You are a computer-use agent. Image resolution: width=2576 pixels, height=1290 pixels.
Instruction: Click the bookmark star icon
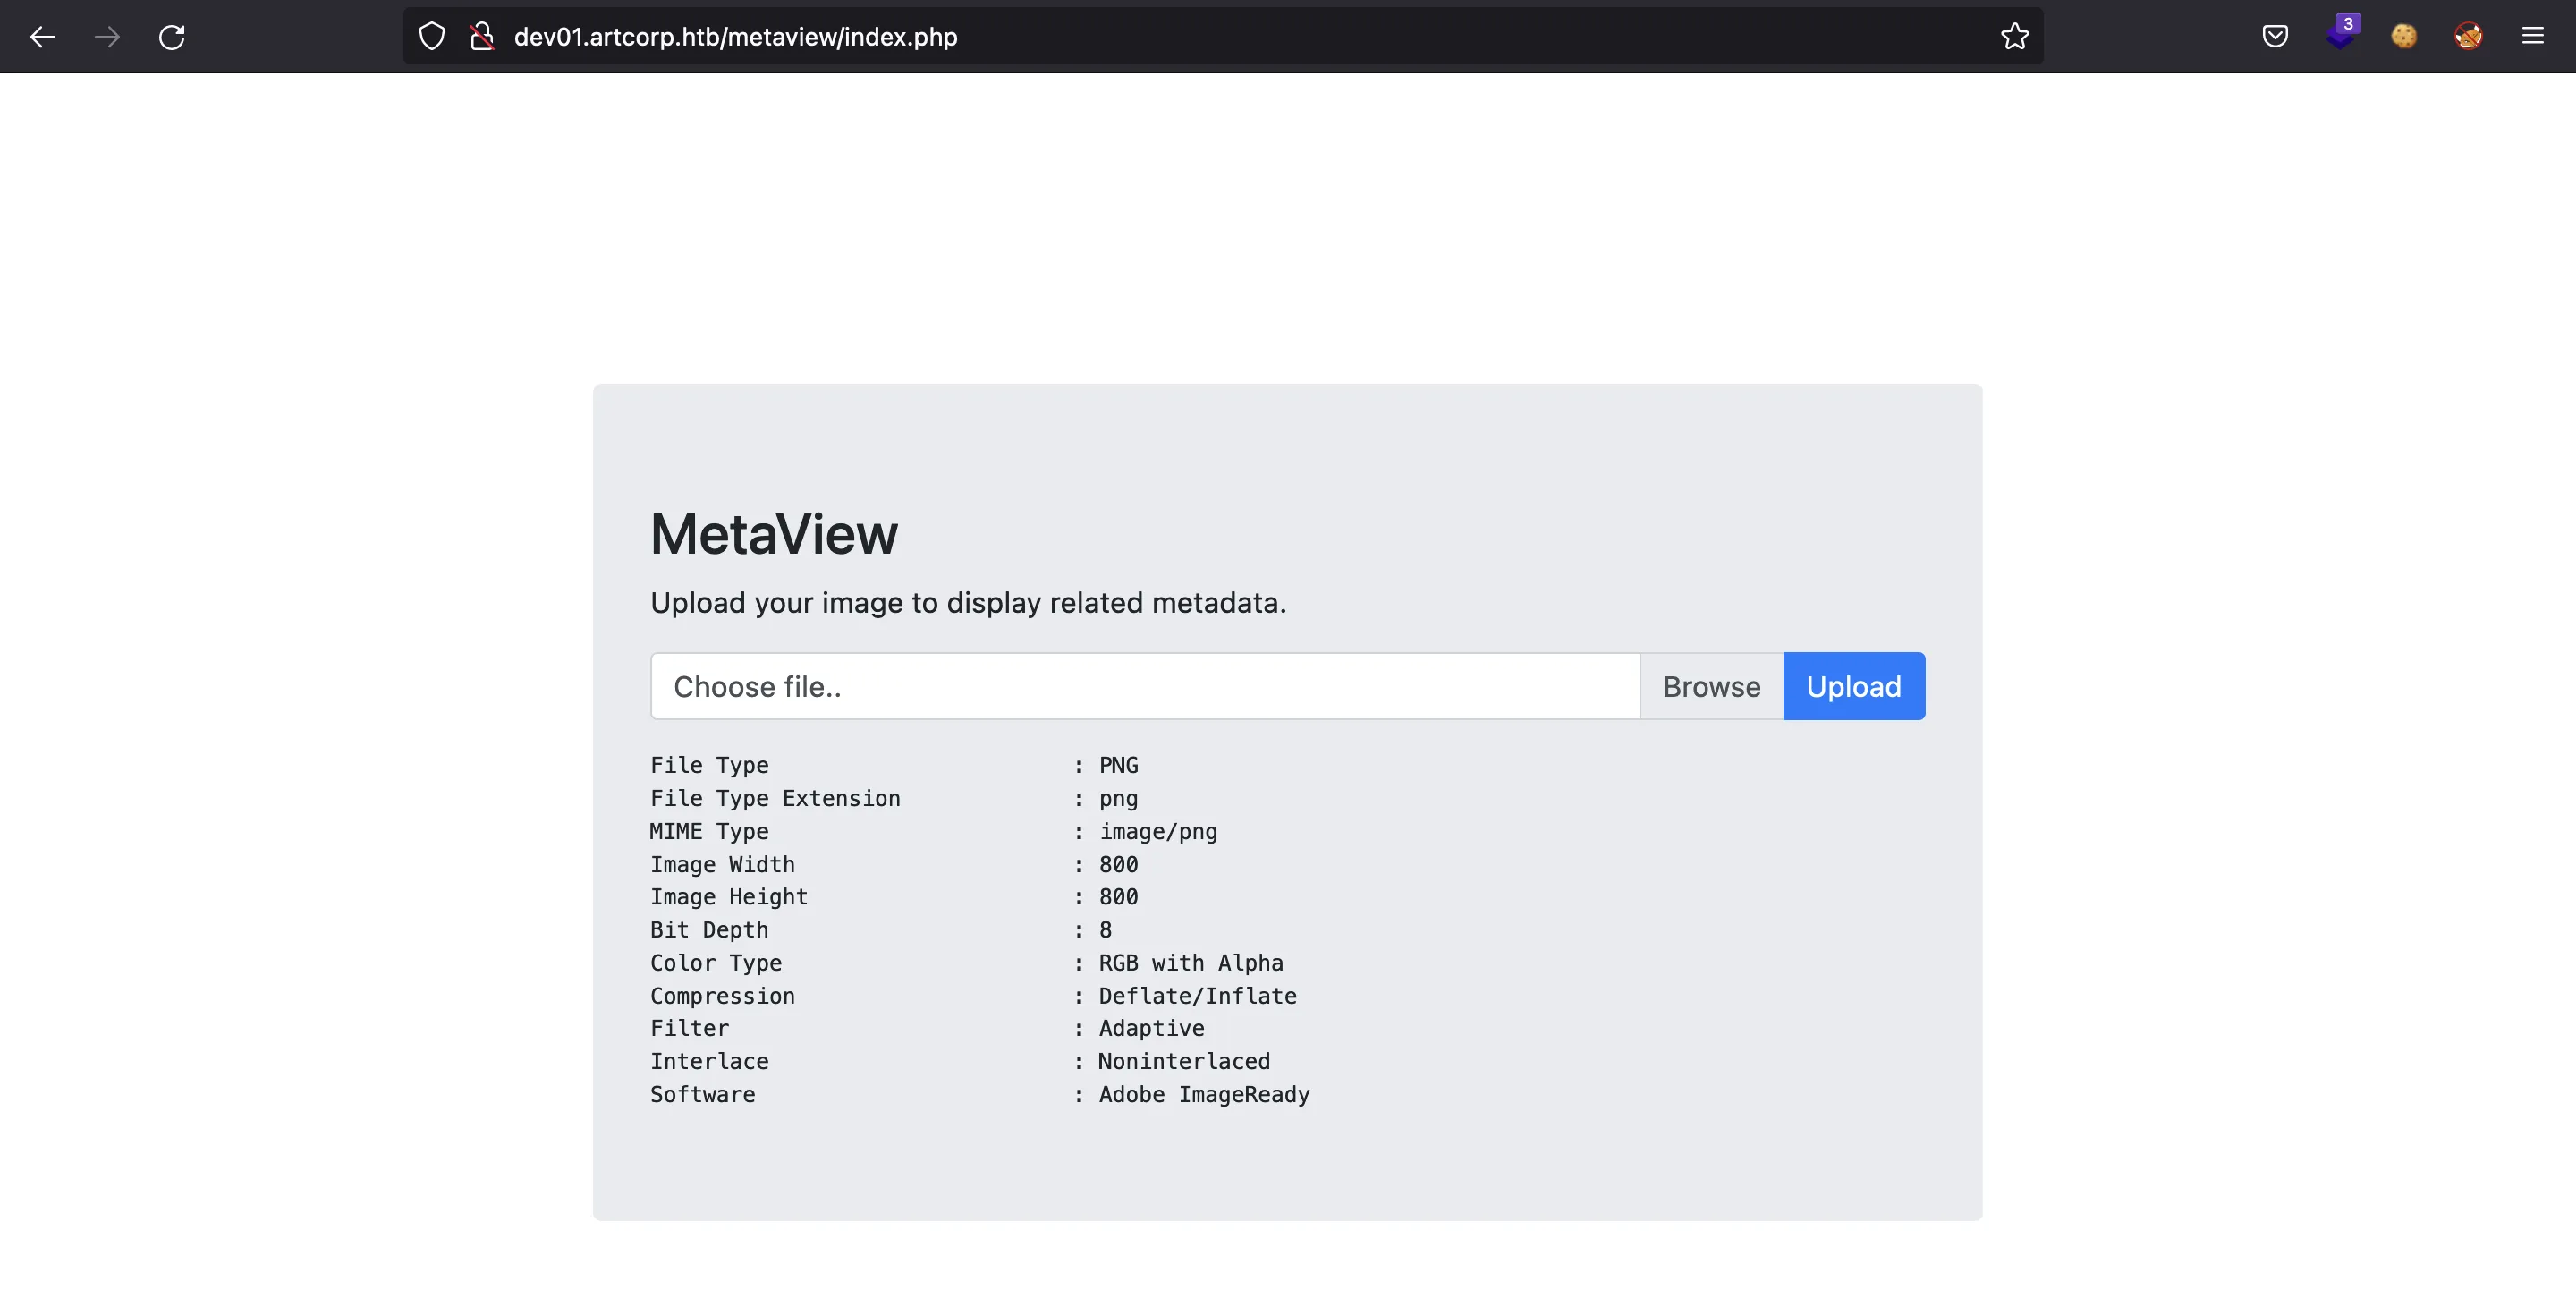tap(2015, 35)
